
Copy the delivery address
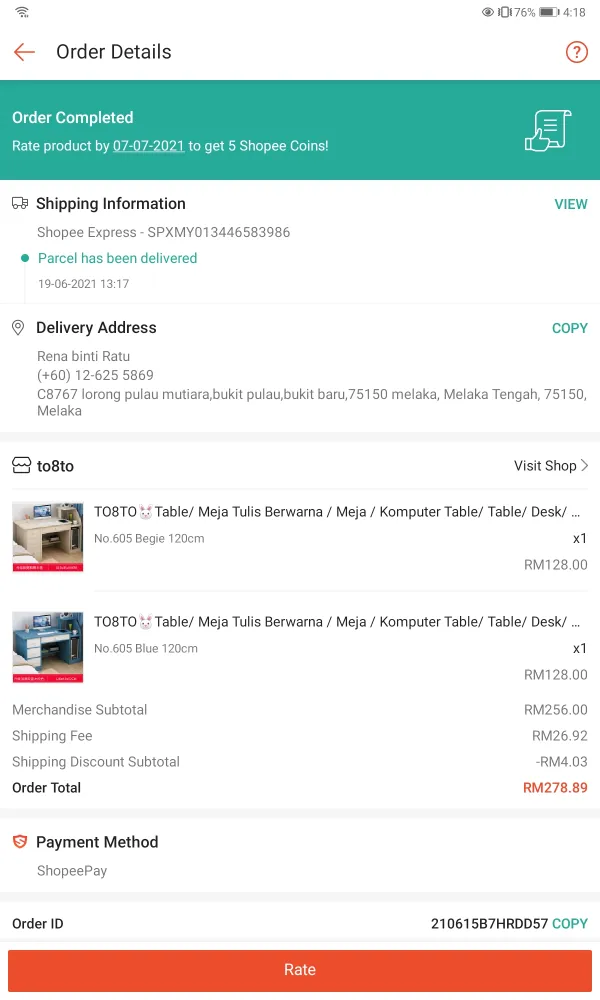click(570, 328)
